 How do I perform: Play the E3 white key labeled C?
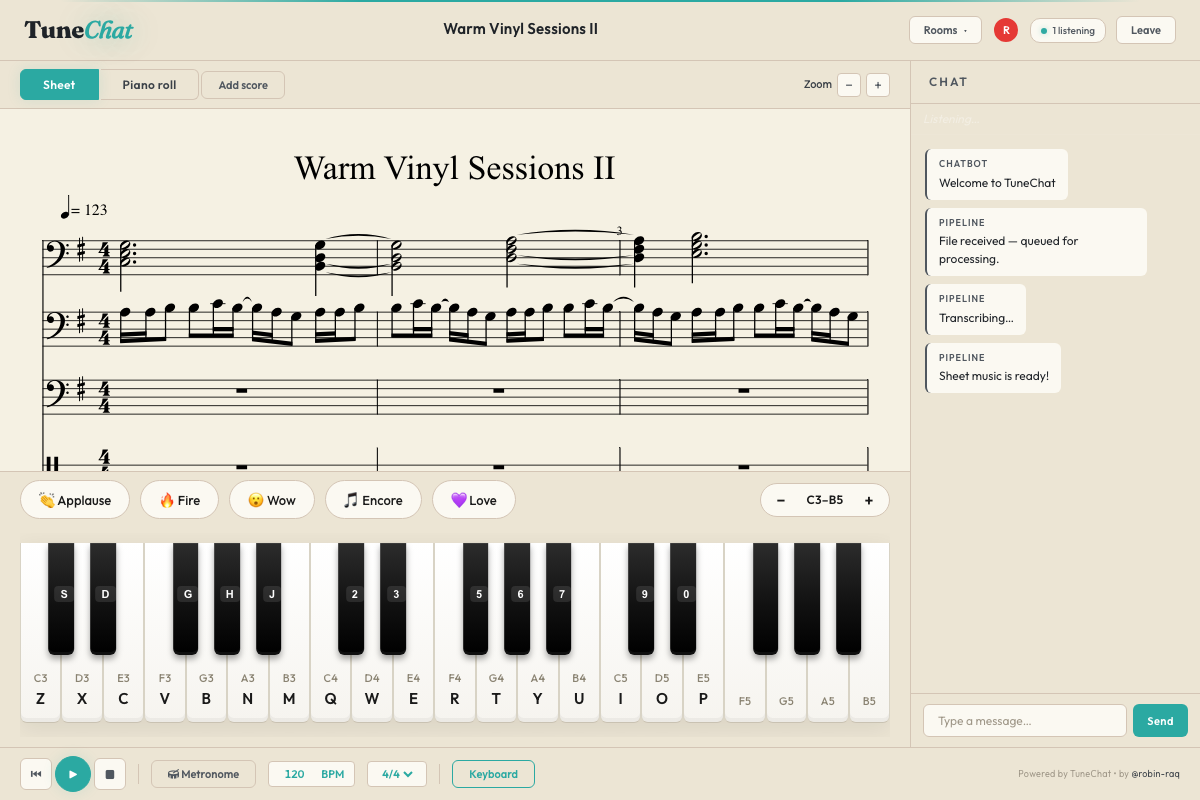pos(123,690)
